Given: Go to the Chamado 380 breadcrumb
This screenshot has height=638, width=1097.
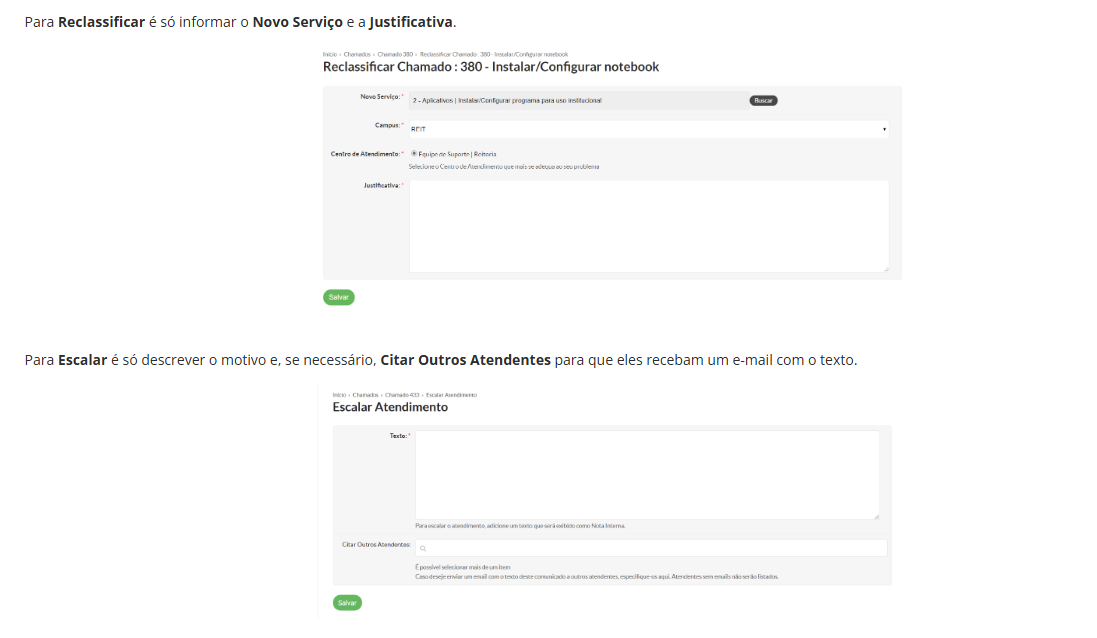Looking at the screenshot, I should point(395,54).
